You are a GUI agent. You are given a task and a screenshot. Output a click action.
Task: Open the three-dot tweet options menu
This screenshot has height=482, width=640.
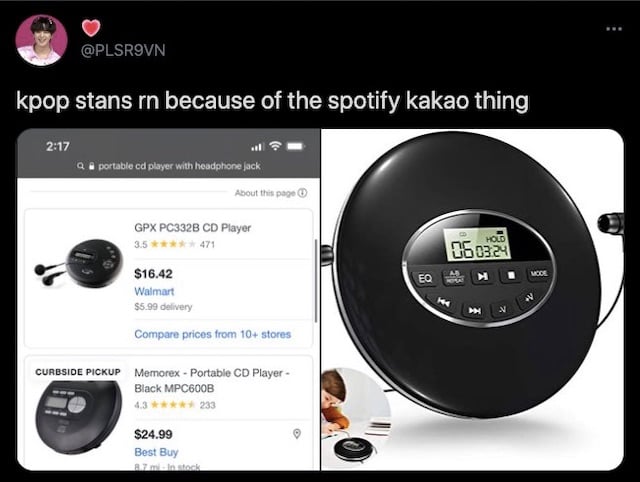click(613, 29)
